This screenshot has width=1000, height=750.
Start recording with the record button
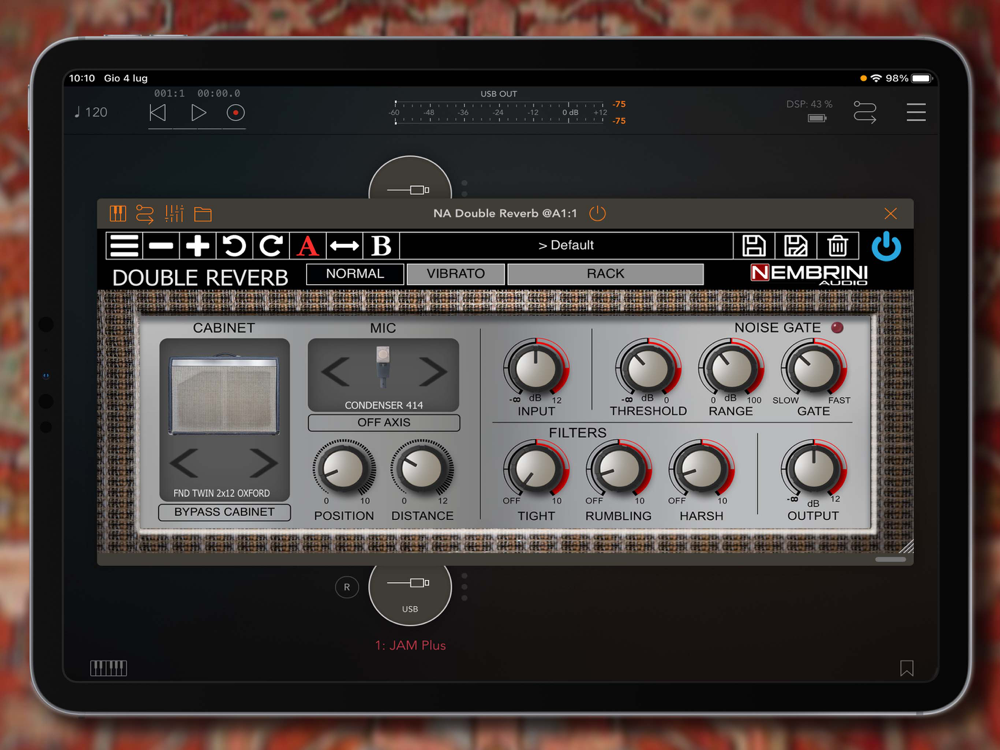pos(235,113)
